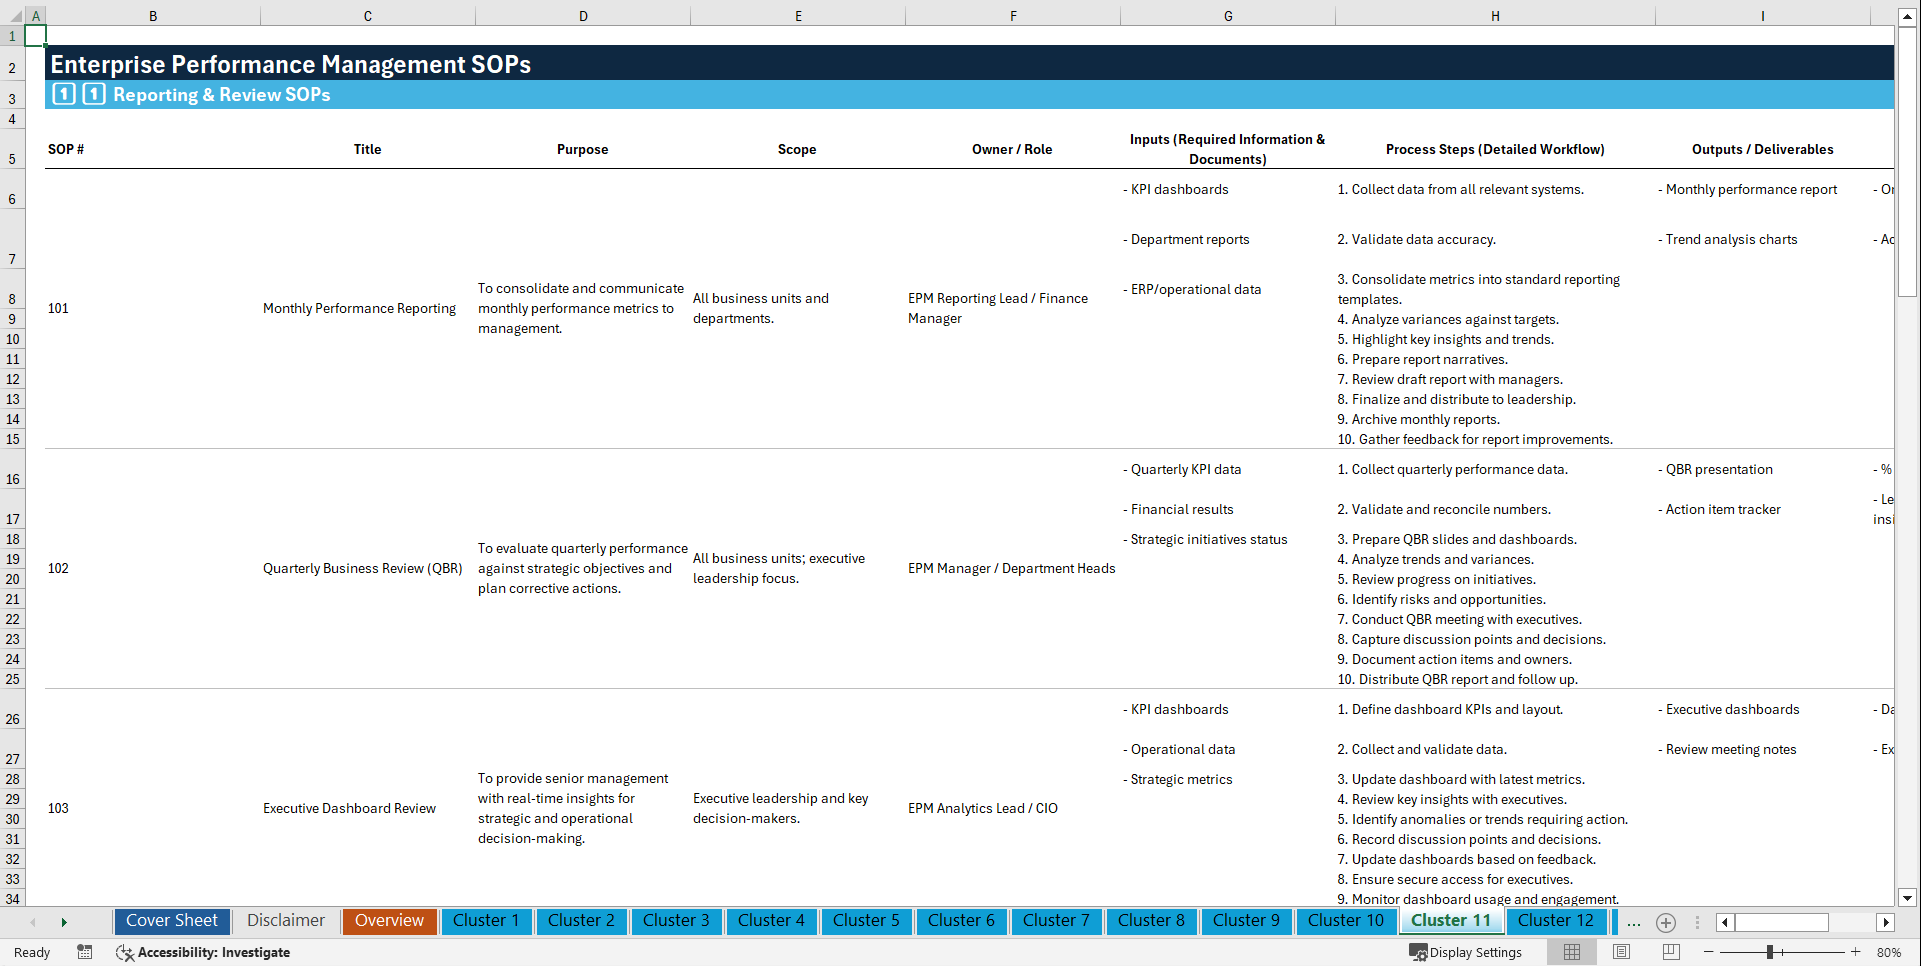Click the down arrow on vertical scrollbar
This screenshot has height=966, width=1921.
tap(1908, 898)
